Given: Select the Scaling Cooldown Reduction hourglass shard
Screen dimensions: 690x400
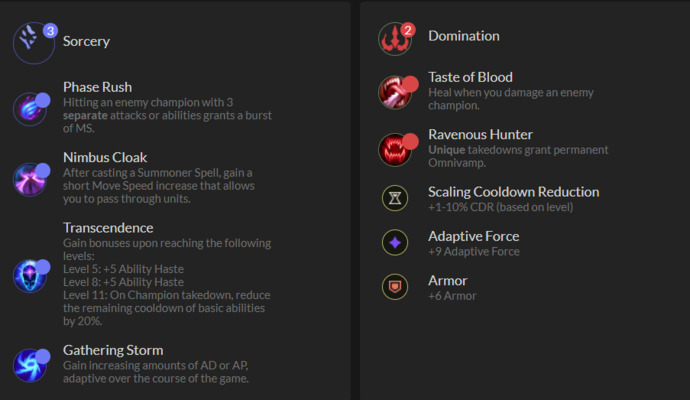Looking at the screenshot, I should [395, 198].
